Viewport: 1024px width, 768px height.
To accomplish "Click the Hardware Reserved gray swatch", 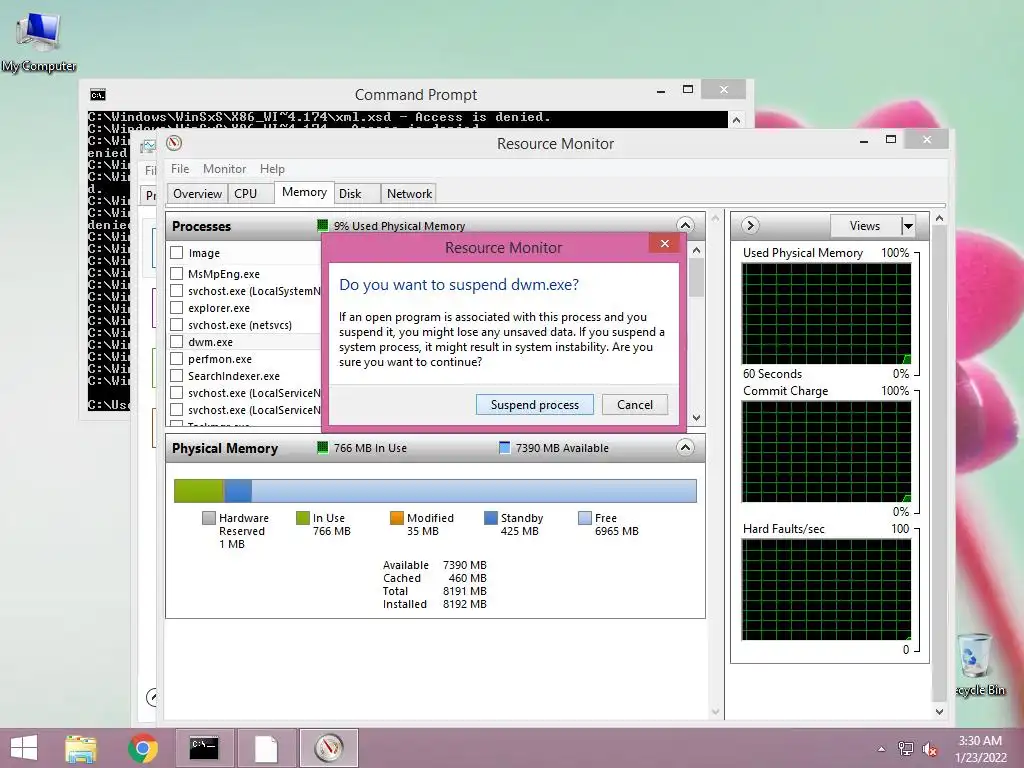I will point(208,518).
